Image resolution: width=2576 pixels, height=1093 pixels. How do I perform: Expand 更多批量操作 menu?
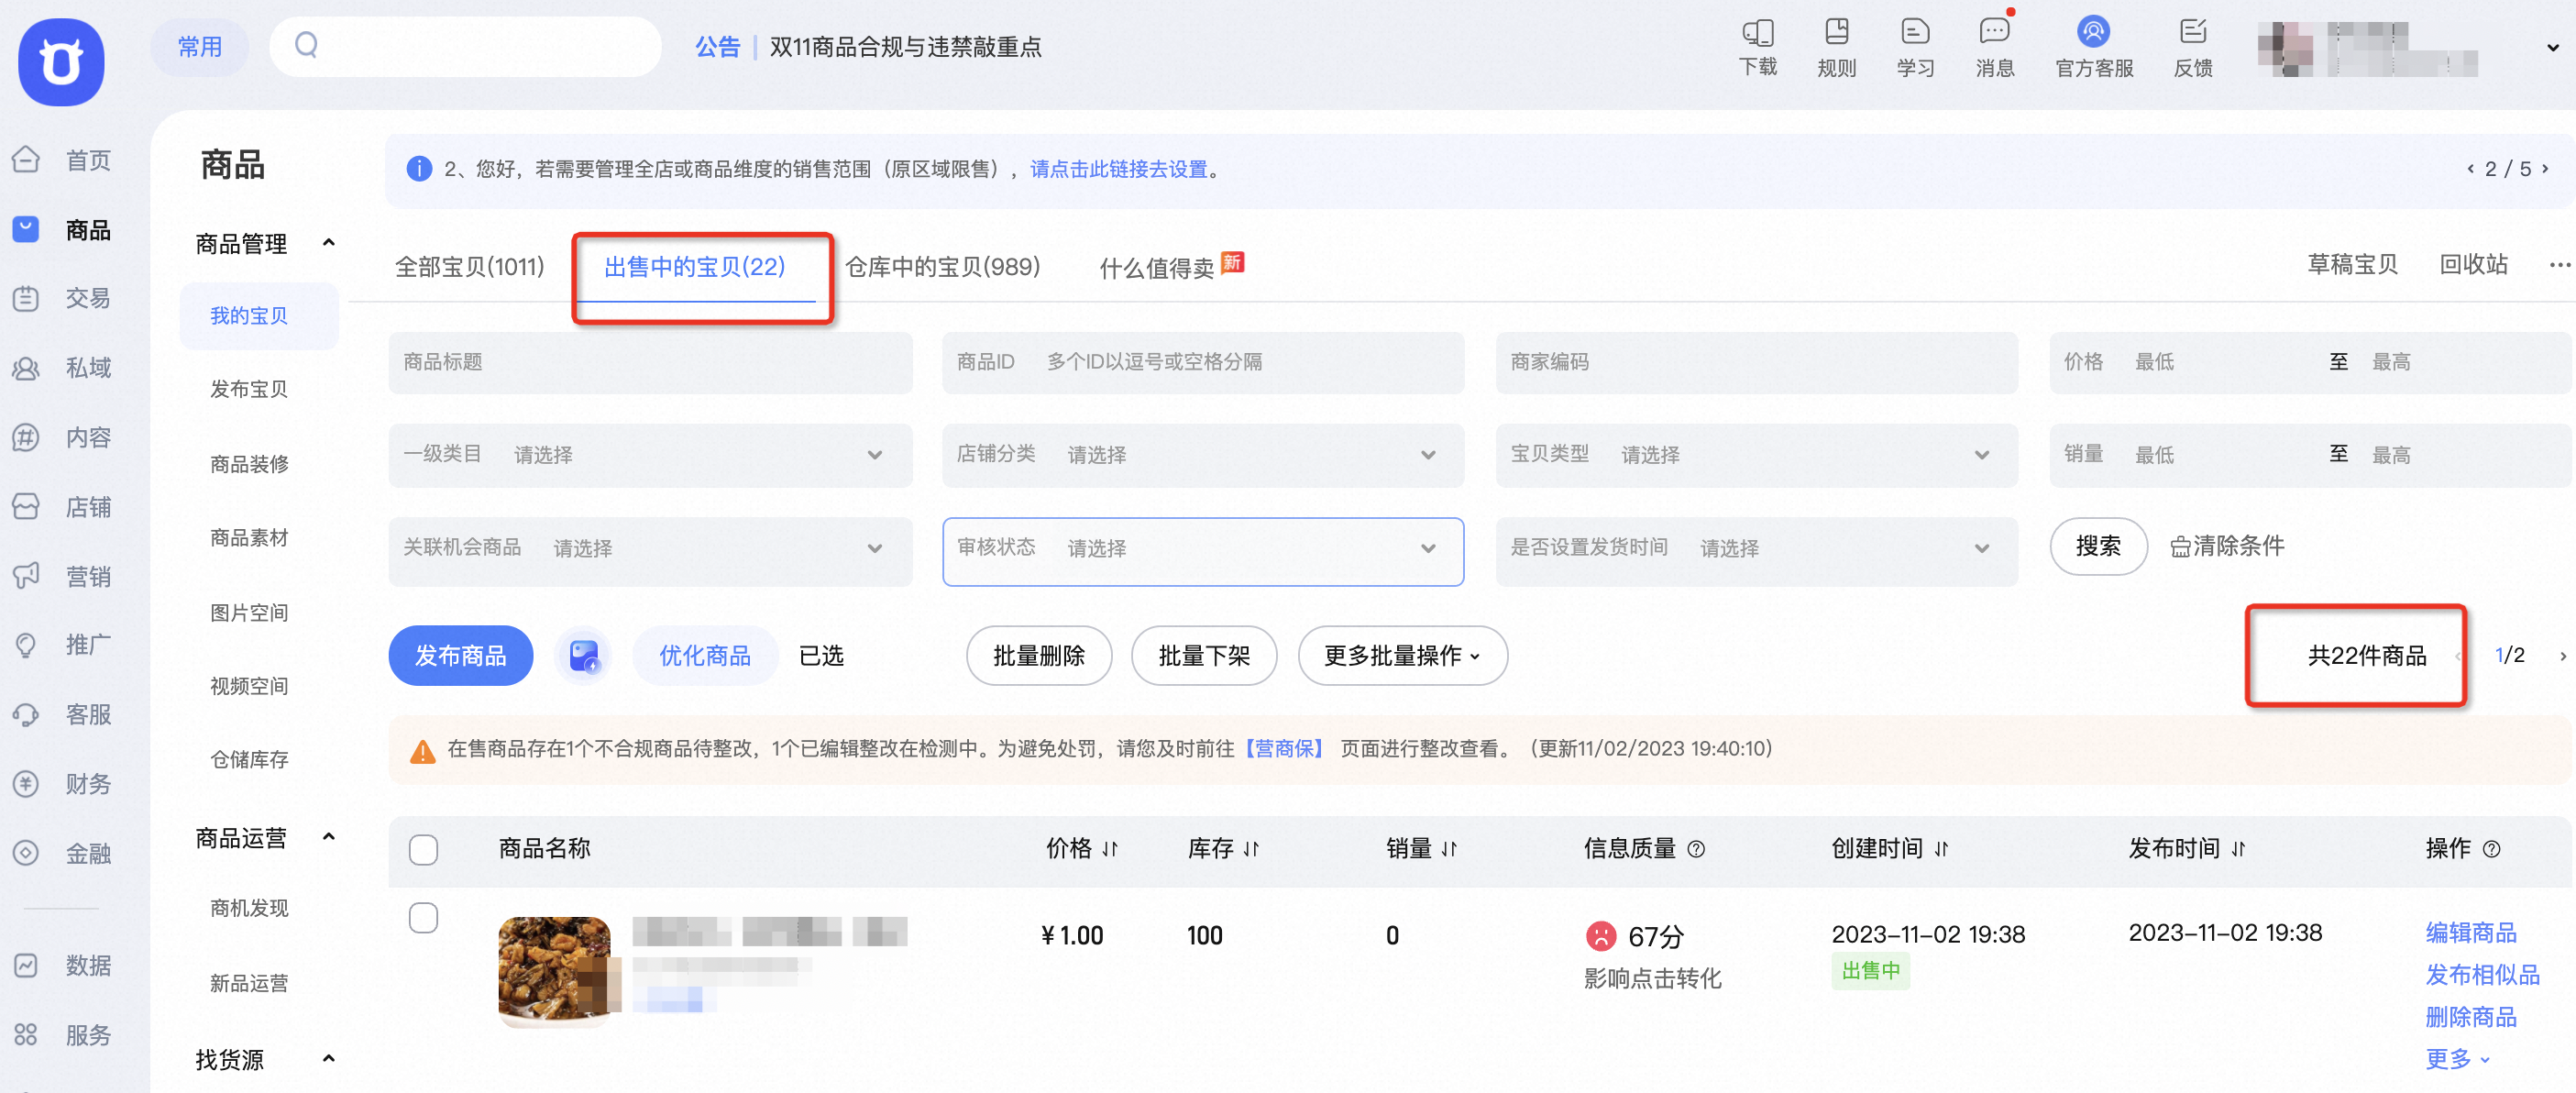pyautogui.click(x=1402, y=656)
